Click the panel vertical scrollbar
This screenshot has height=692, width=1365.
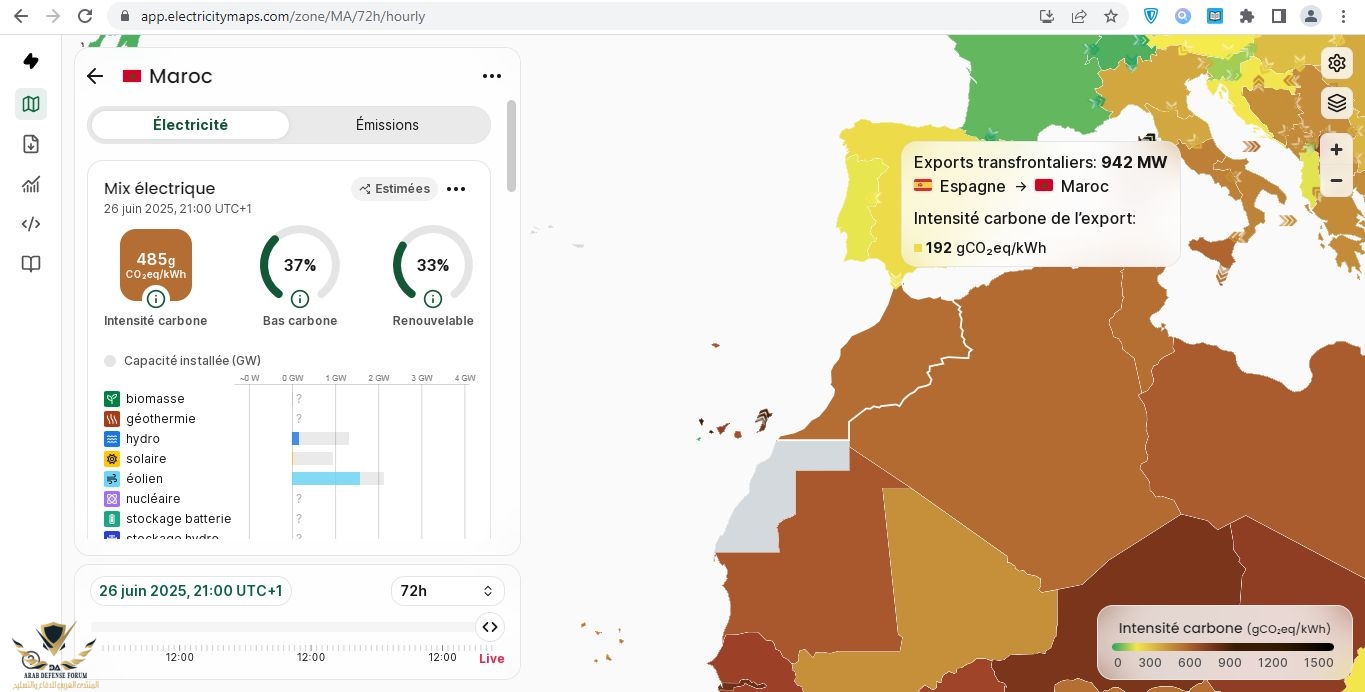pyautogui.click(x=512, y=145)
